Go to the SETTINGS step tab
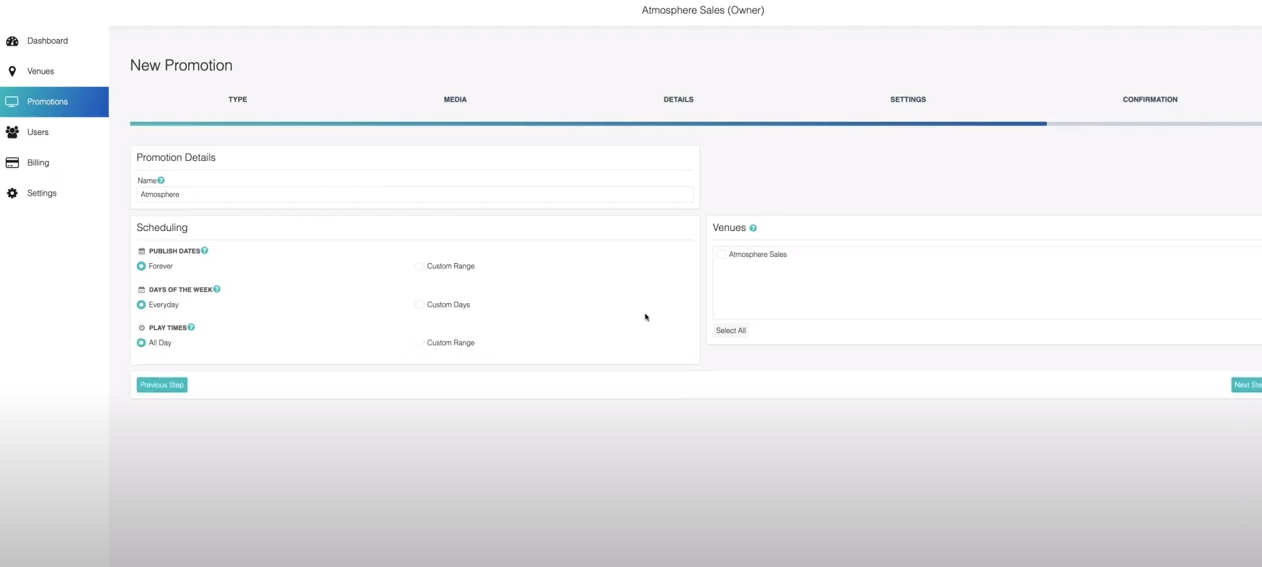 tap(908, 100)
